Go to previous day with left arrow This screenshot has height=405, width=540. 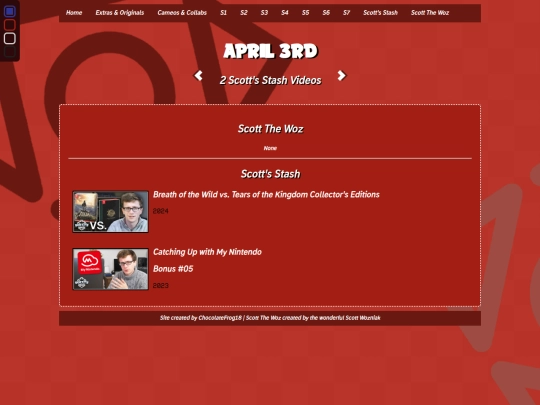(x=198, y=75)
